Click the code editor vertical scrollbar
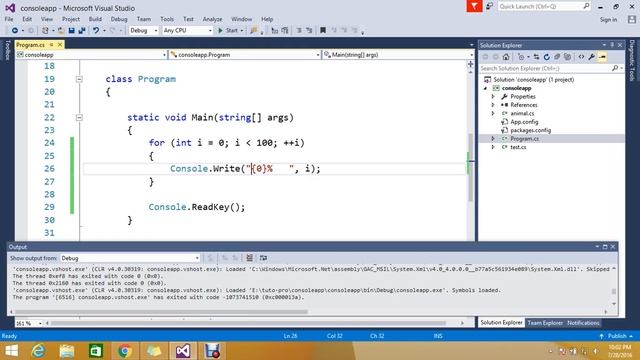The height and width of the screenshot is (360, 640). 471,167
